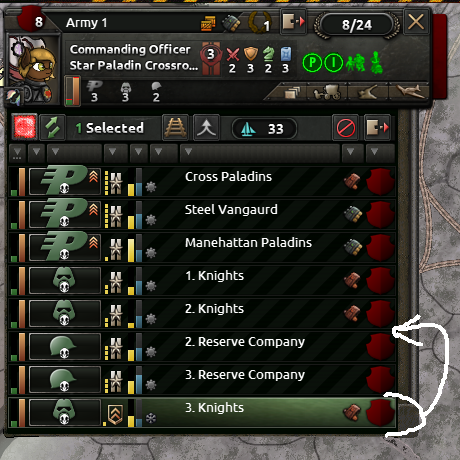Viewport: 460px width, 460px height.
Task: Click the paradrop order icon
Action: pyautogui.click(x=206, y=128)
